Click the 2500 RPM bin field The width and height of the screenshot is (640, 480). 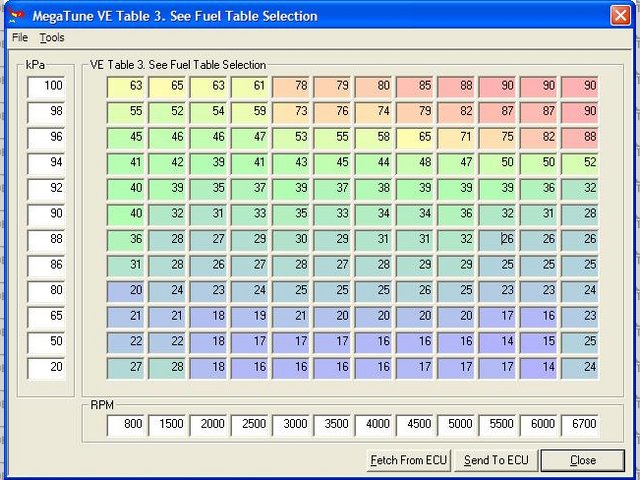click(249, 425)
